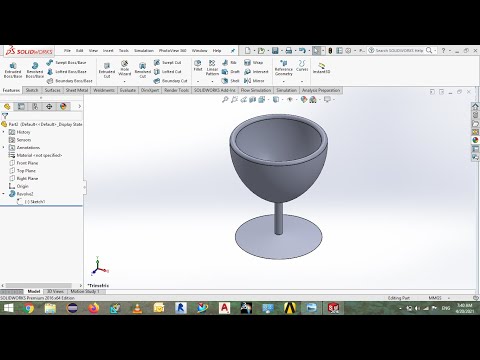Select the Linear Pattern tool

[x=212, y=68]
